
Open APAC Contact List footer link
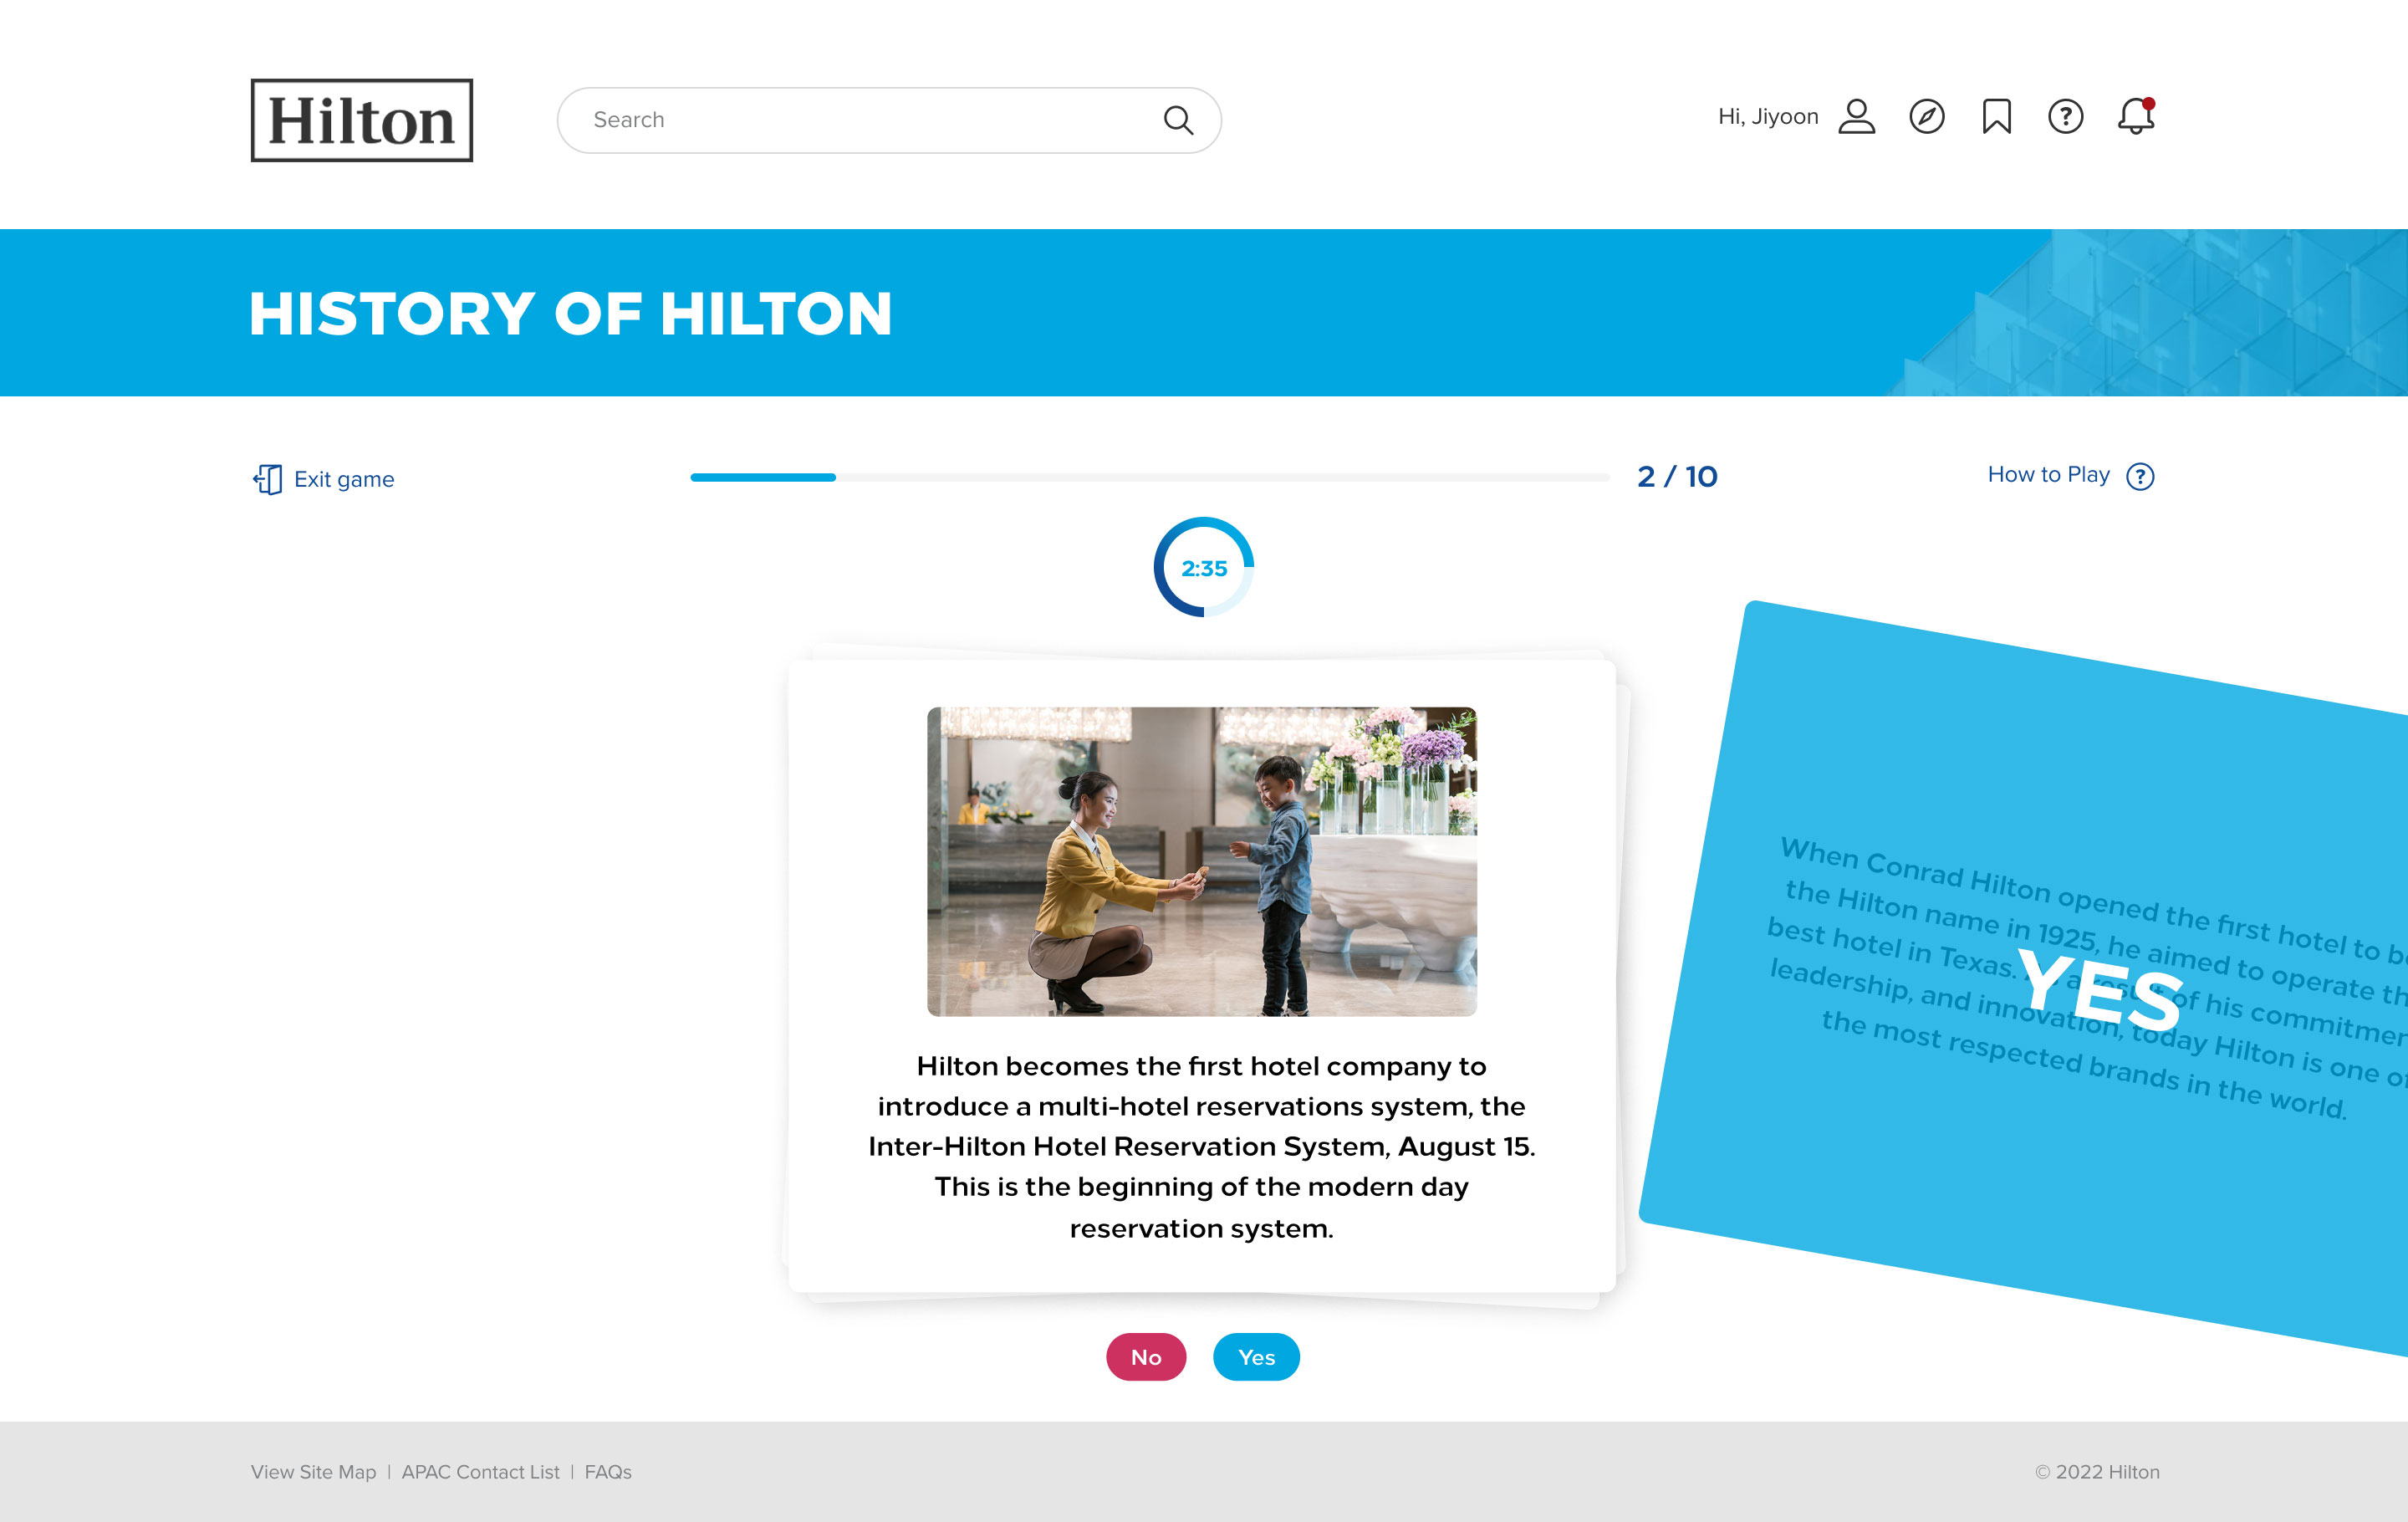(x=480, y=1471)
